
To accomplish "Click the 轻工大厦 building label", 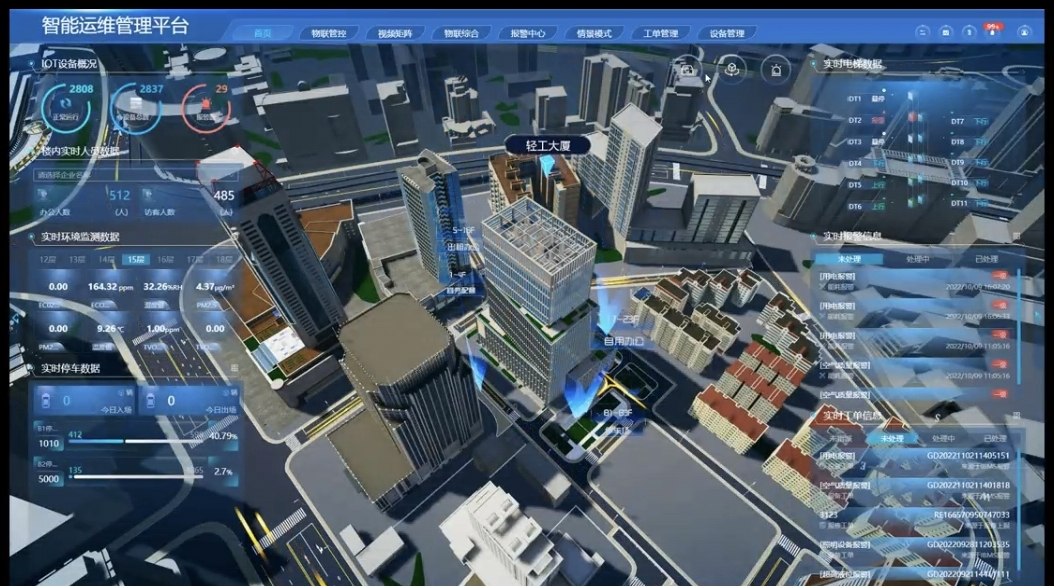I will tap(546, 145).
